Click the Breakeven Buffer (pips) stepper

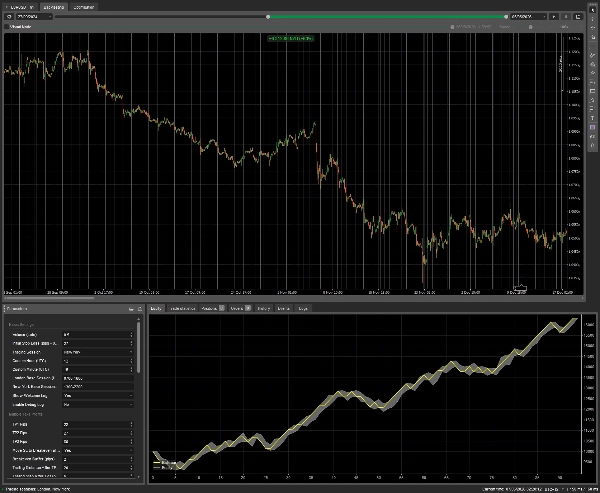pyautogui.click(x=131, y=459)
